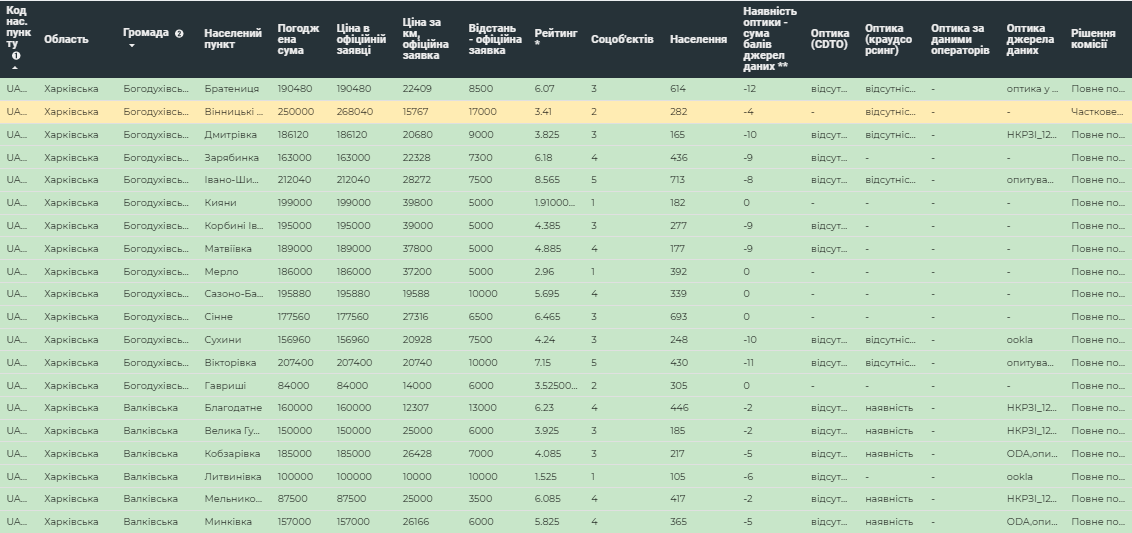The width and height of the screenshot is (1132, 533).
Task: Click the Рейтинг column header
Action: (x=554, y=39)
